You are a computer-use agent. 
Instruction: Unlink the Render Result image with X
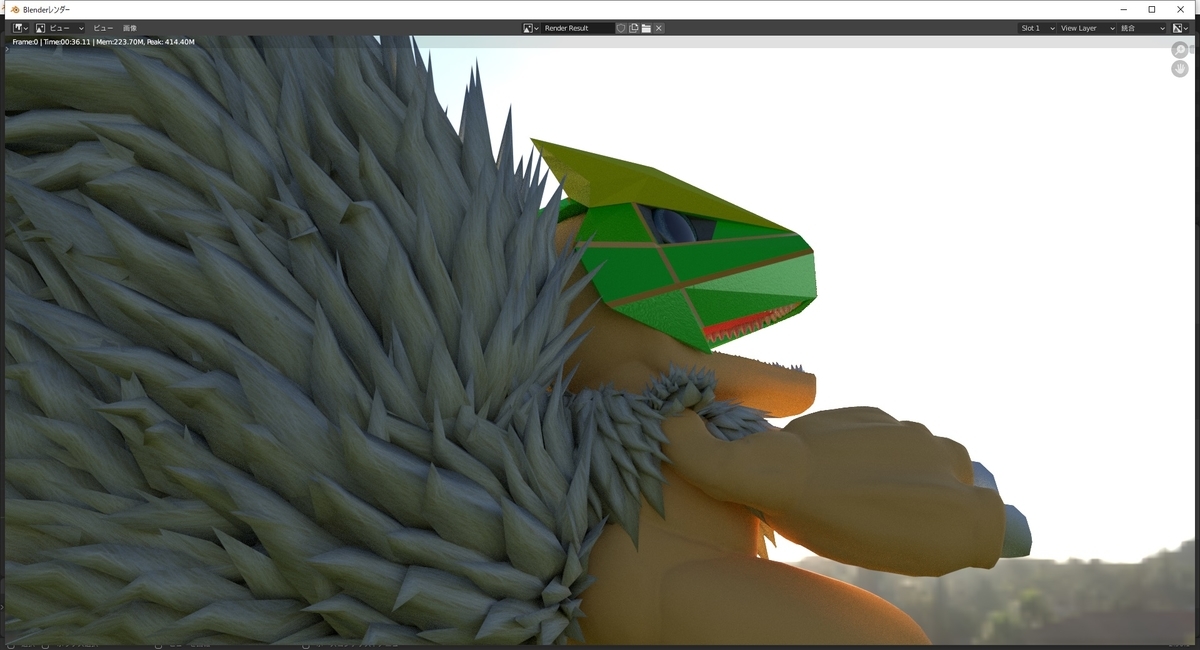tap(659, 28)
